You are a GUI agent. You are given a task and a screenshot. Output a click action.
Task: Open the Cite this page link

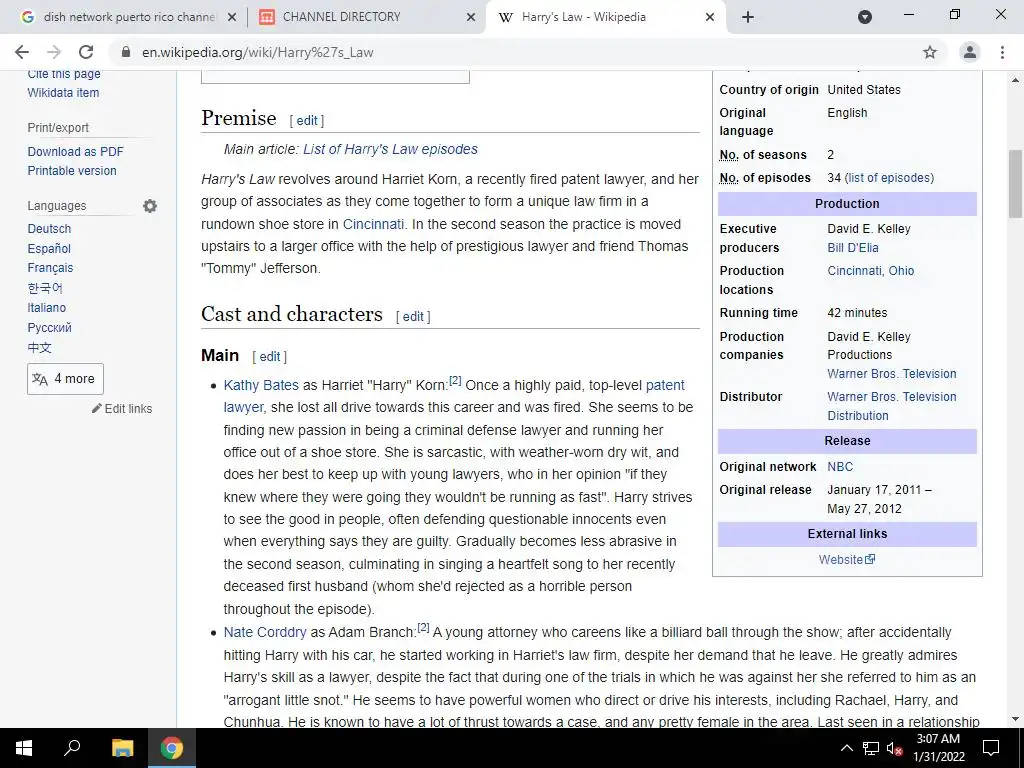pyautogui.click(x=64, y=74)
